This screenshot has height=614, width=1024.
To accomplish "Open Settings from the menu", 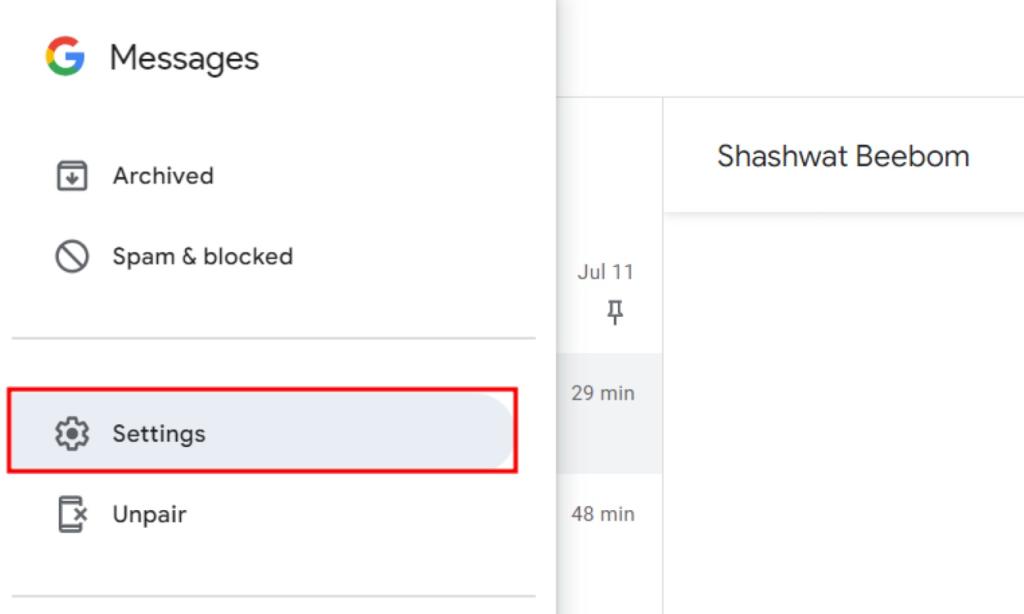I will point(160,433).
